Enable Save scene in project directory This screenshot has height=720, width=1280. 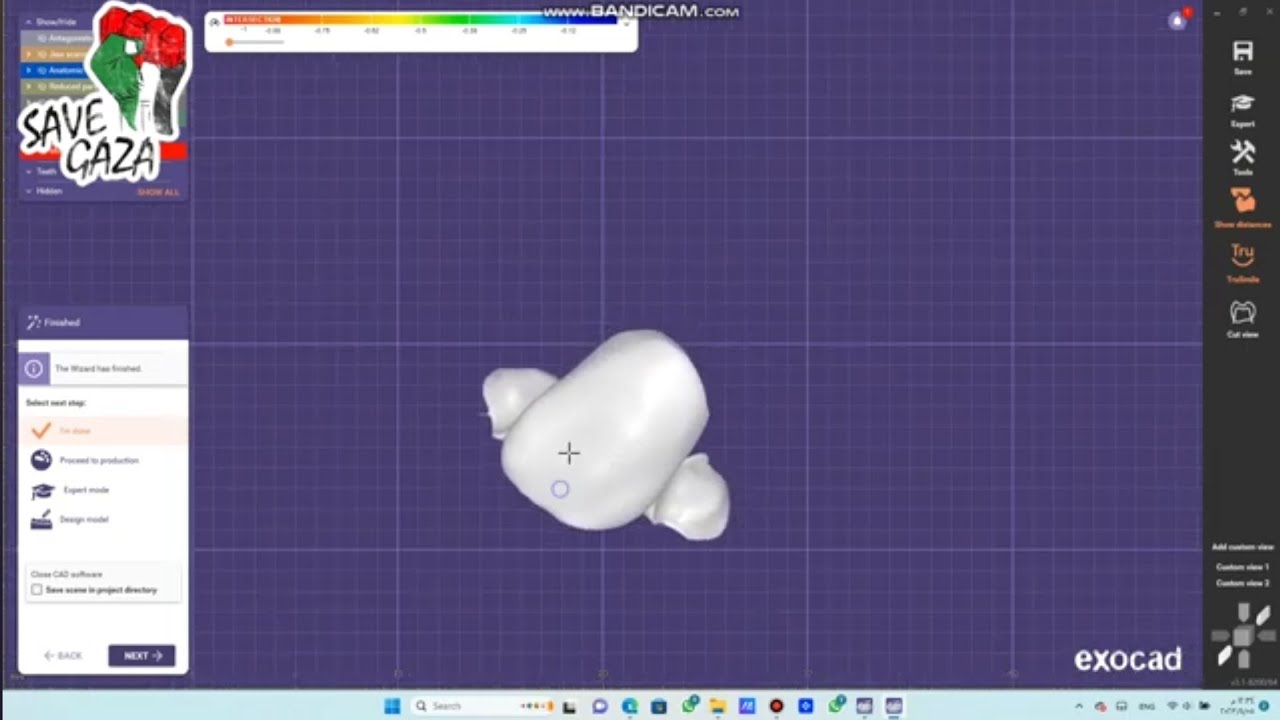(37, 590)
